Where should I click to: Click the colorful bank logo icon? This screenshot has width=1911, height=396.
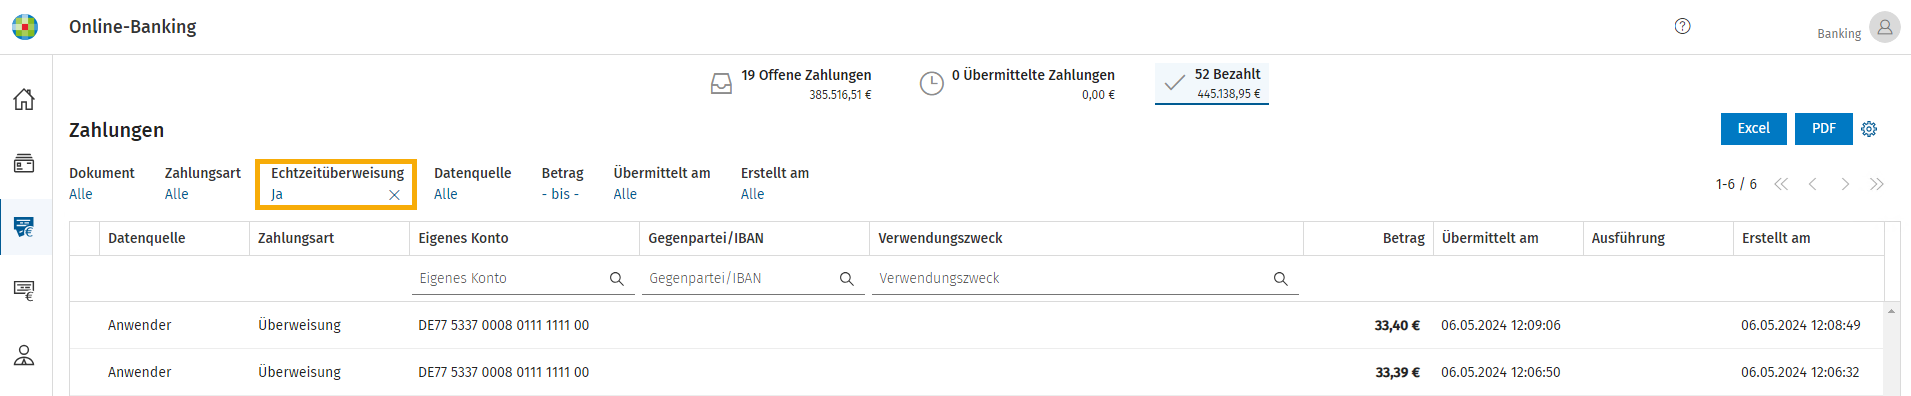25,27
